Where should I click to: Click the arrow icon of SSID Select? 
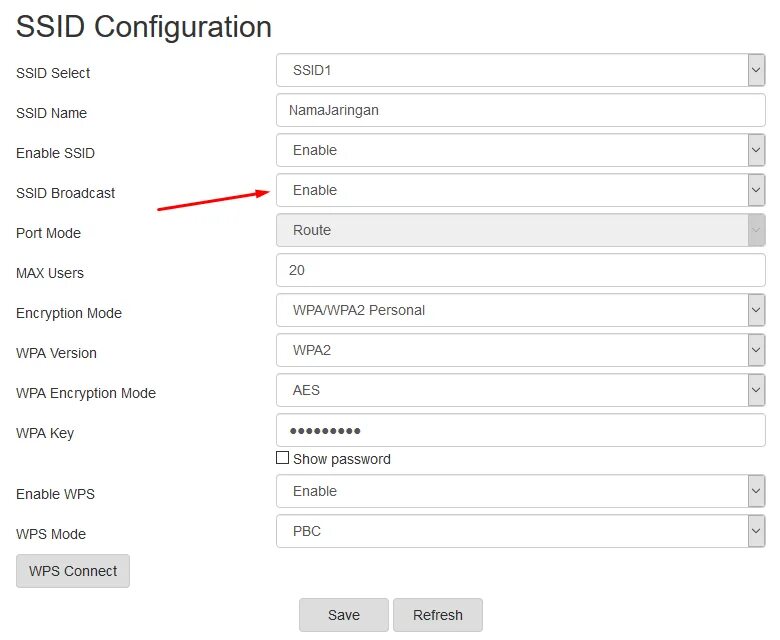tap(756, 71)
